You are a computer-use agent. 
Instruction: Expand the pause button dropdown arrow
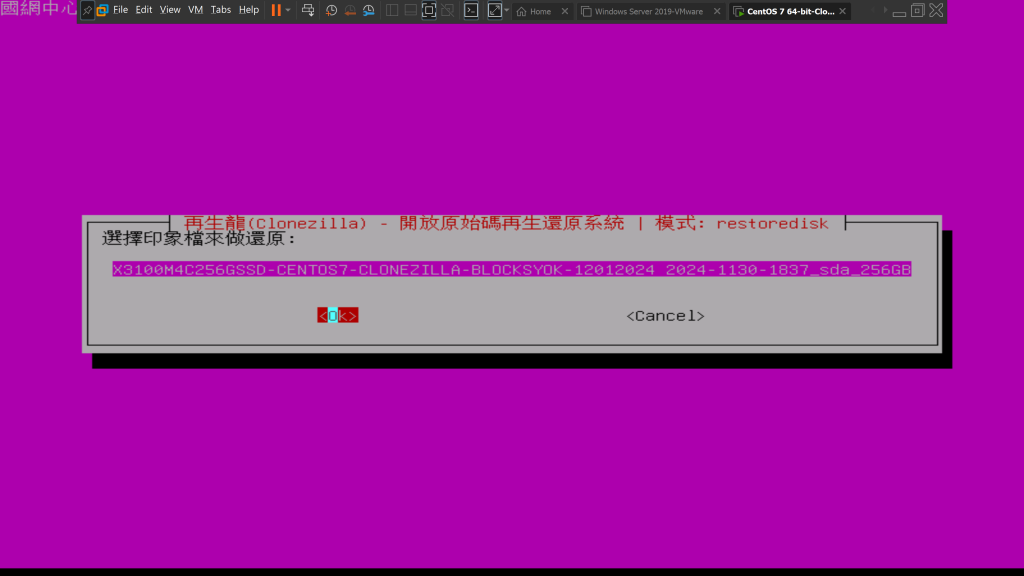pyautogui.click(x=289, y=10)
